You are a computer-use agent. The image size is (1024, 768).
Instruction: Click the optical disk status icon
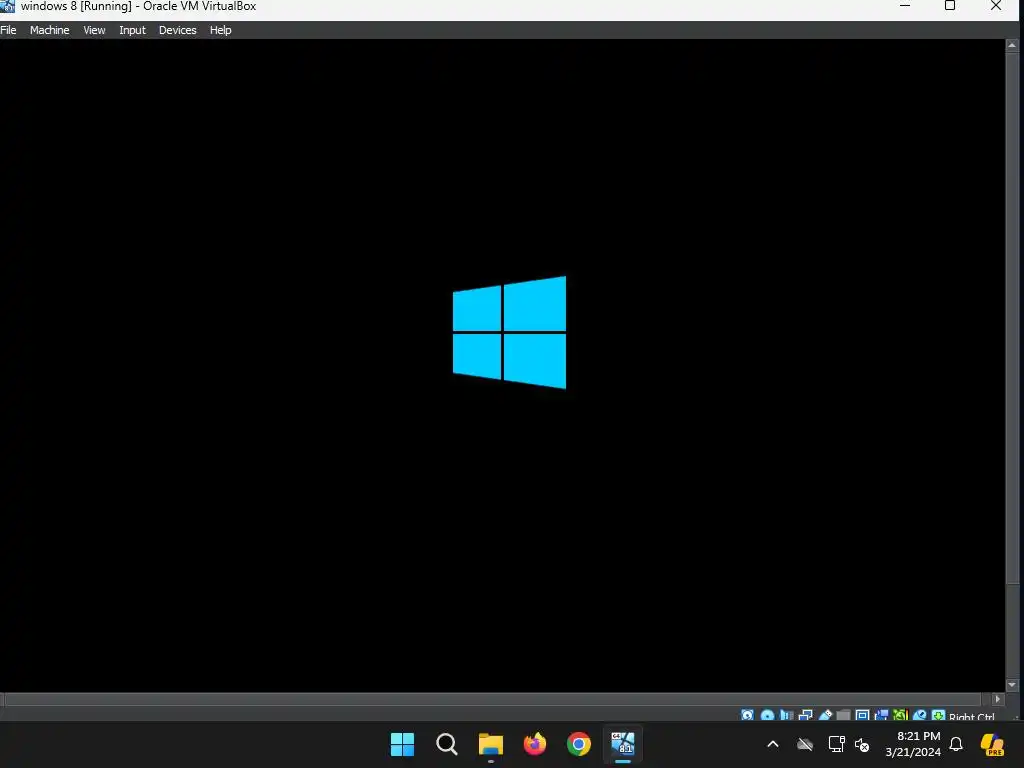click(x=767, y=716)
